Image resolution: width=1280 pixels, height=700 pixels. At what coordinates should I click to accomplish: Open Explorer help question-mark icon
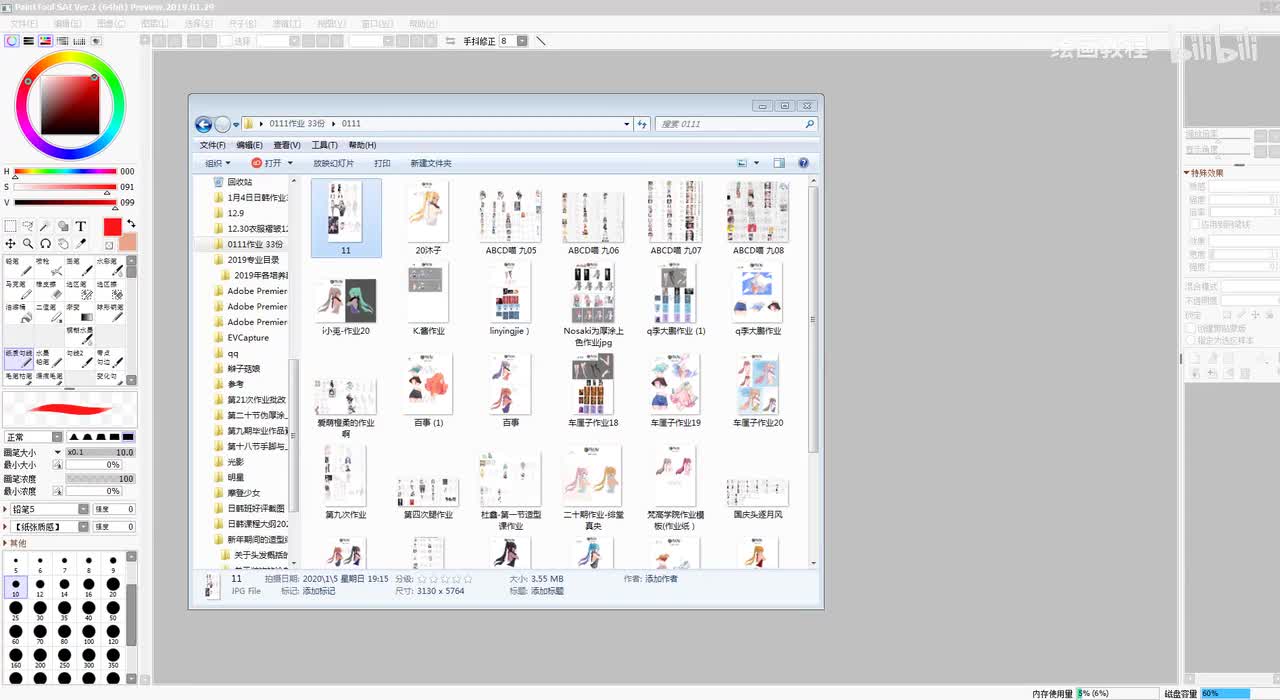click(x=803, y=163)
